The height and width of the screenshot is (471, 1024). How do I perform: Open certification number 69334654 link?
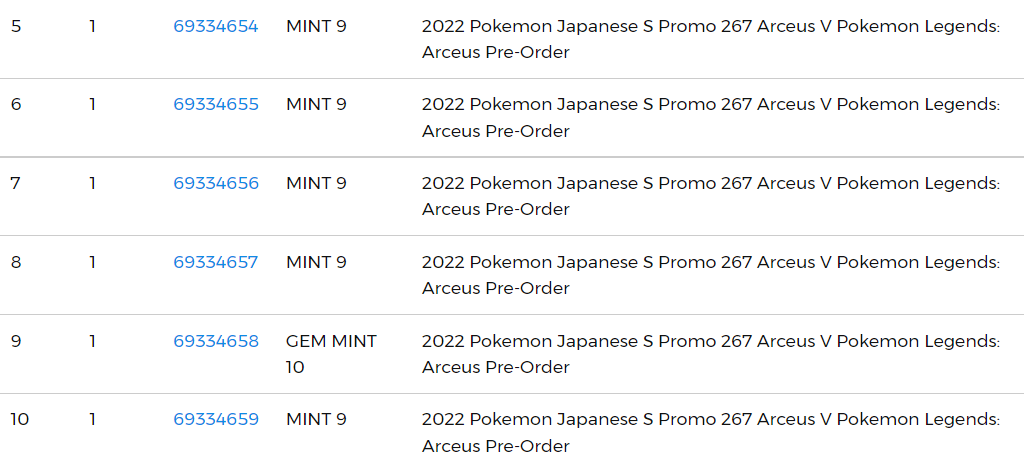pos(216,27)
